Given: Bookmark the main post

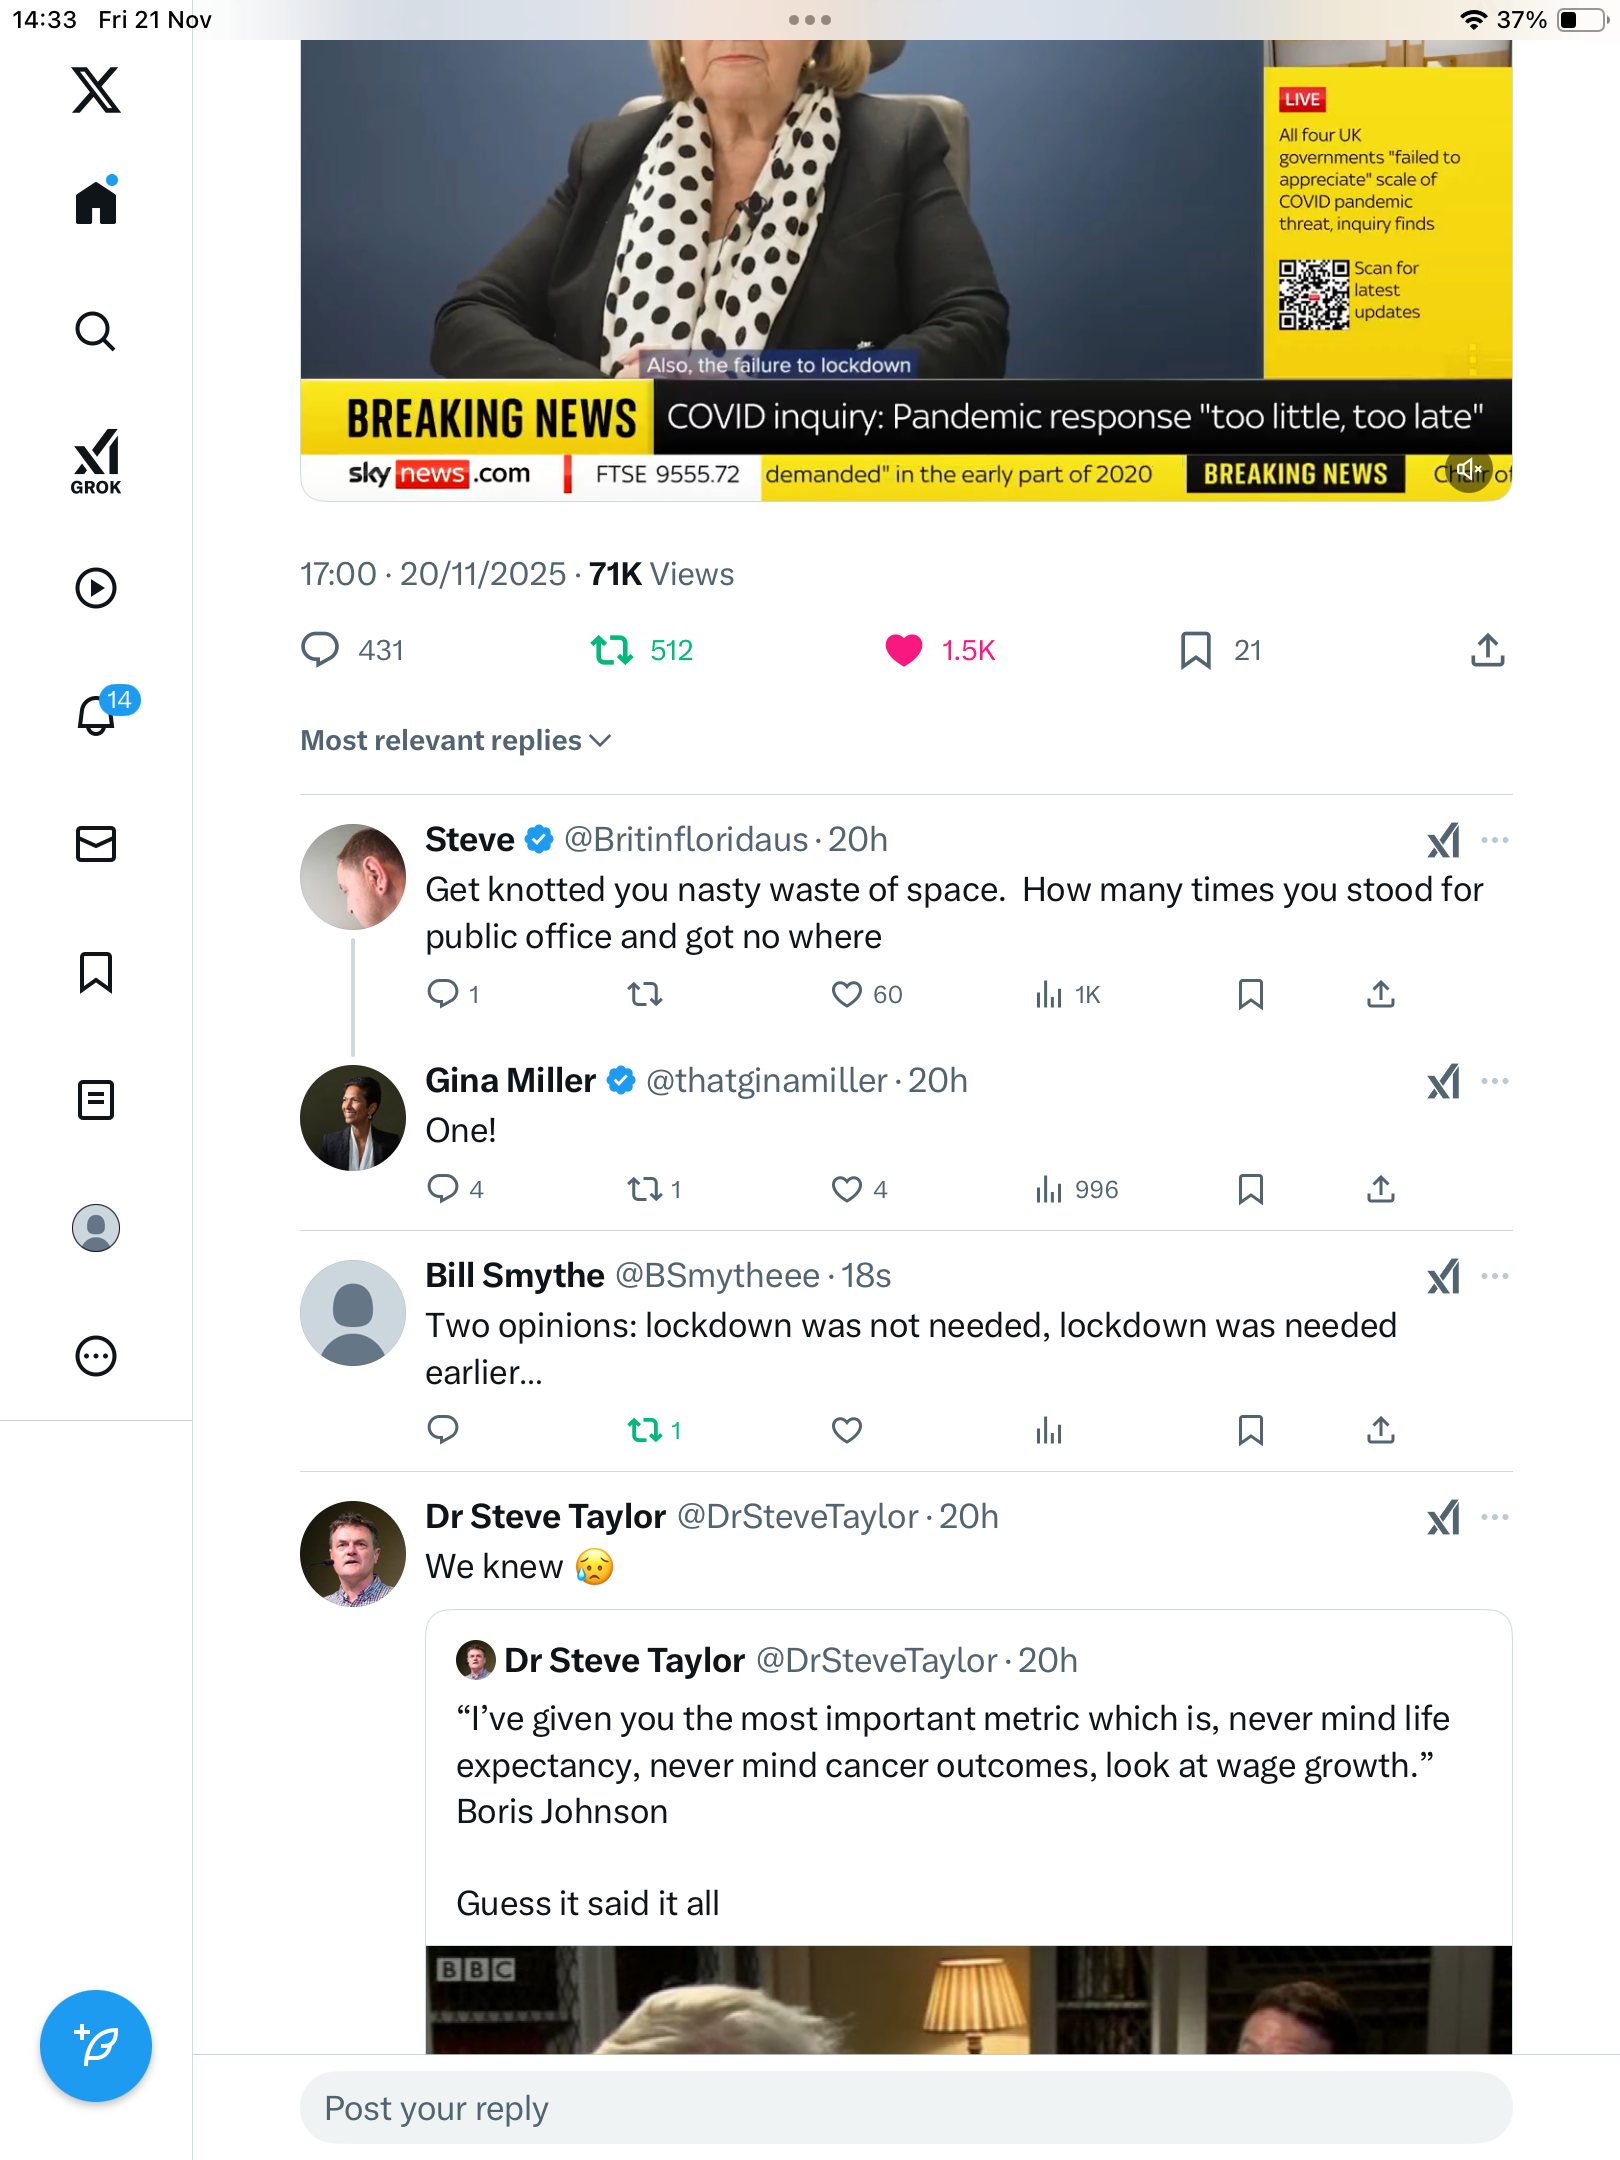Looking at the screenshot, I should 1195,650.
